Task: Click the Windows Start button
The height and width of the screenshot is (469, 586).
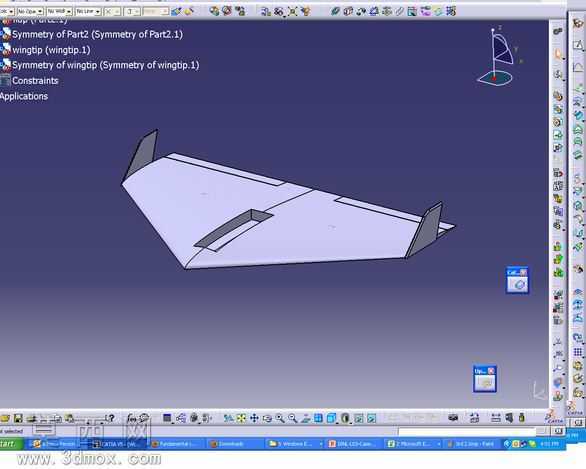Action: coord(11,444)
